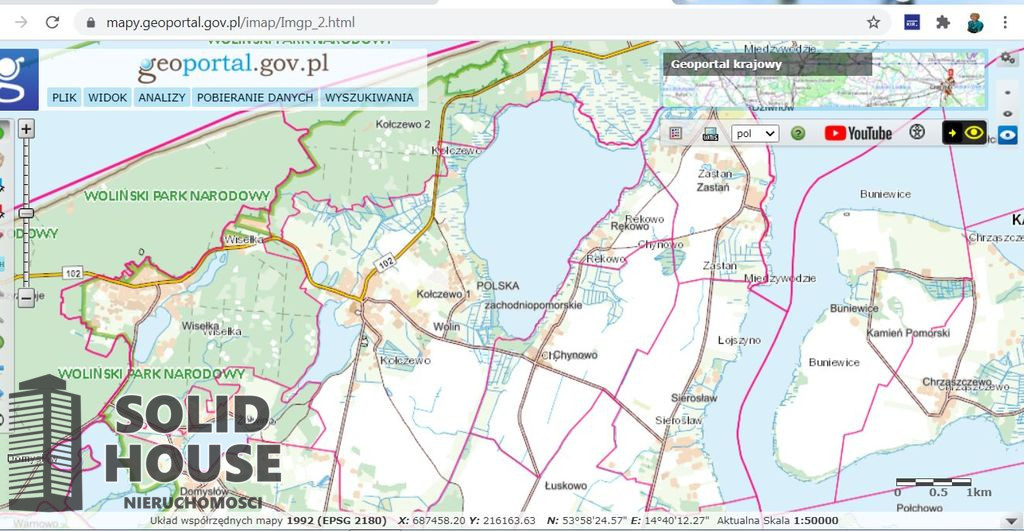Open the WYSZUKIWANIA menu
1024x531 pixels.
[x=370, y=97]
